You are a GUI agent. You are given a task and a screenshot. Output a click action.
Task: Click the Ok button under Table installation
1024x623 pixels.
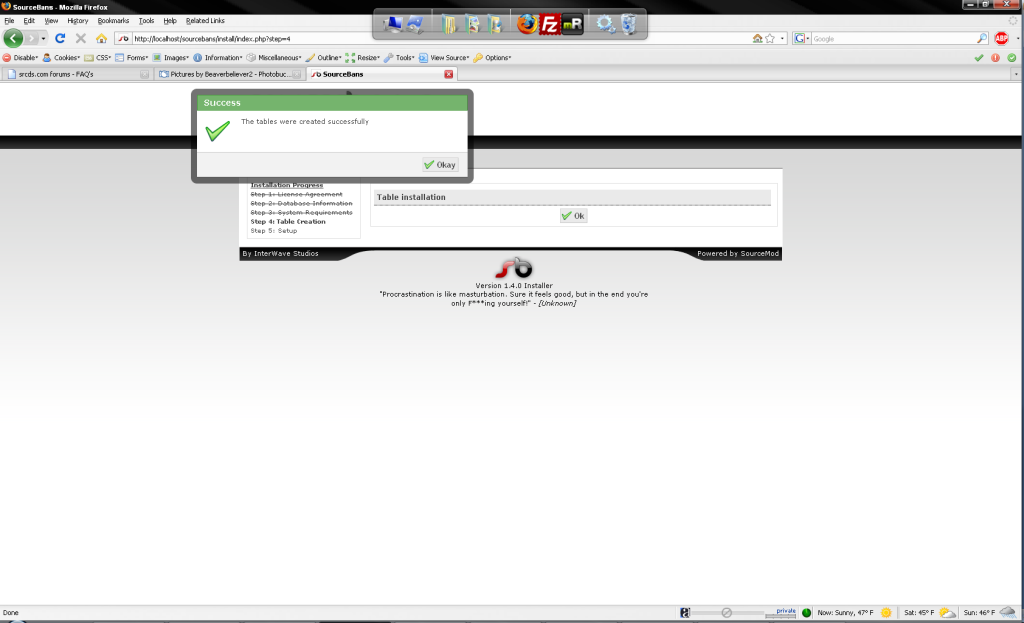coord(573,216)
